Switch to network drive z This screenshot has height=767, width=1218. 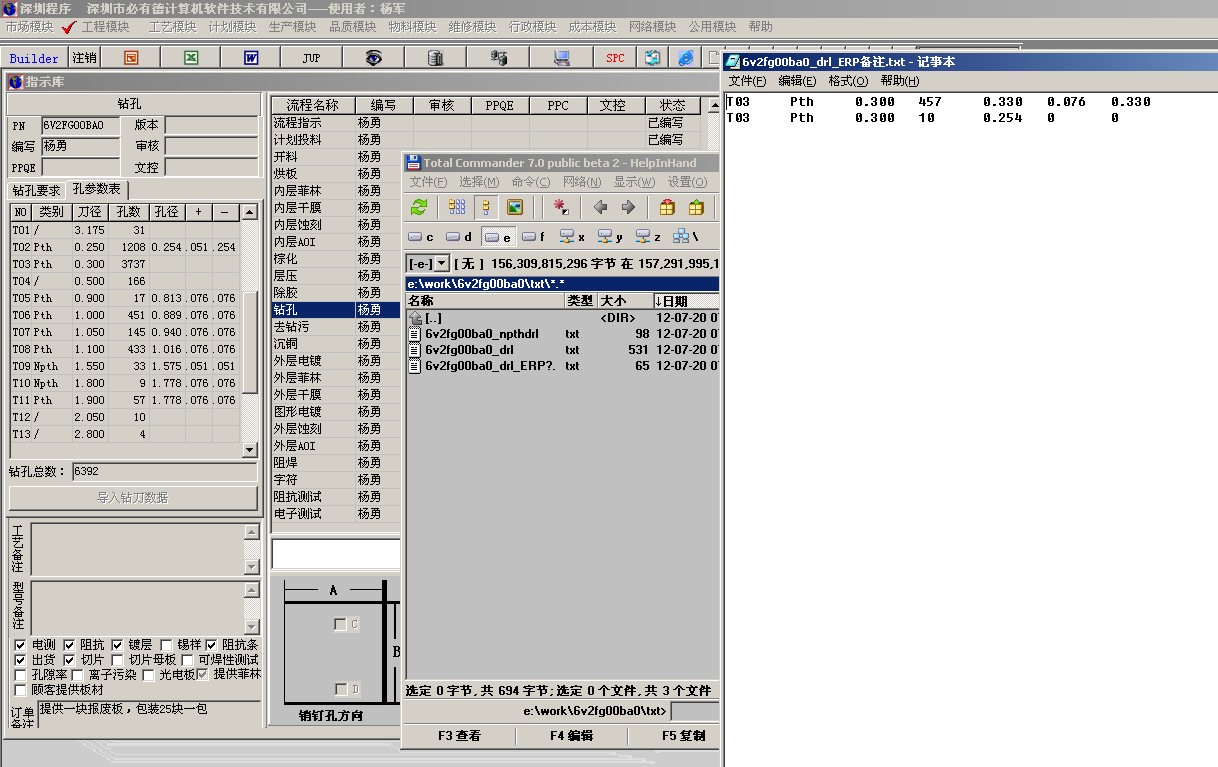(x=648, y=237)
